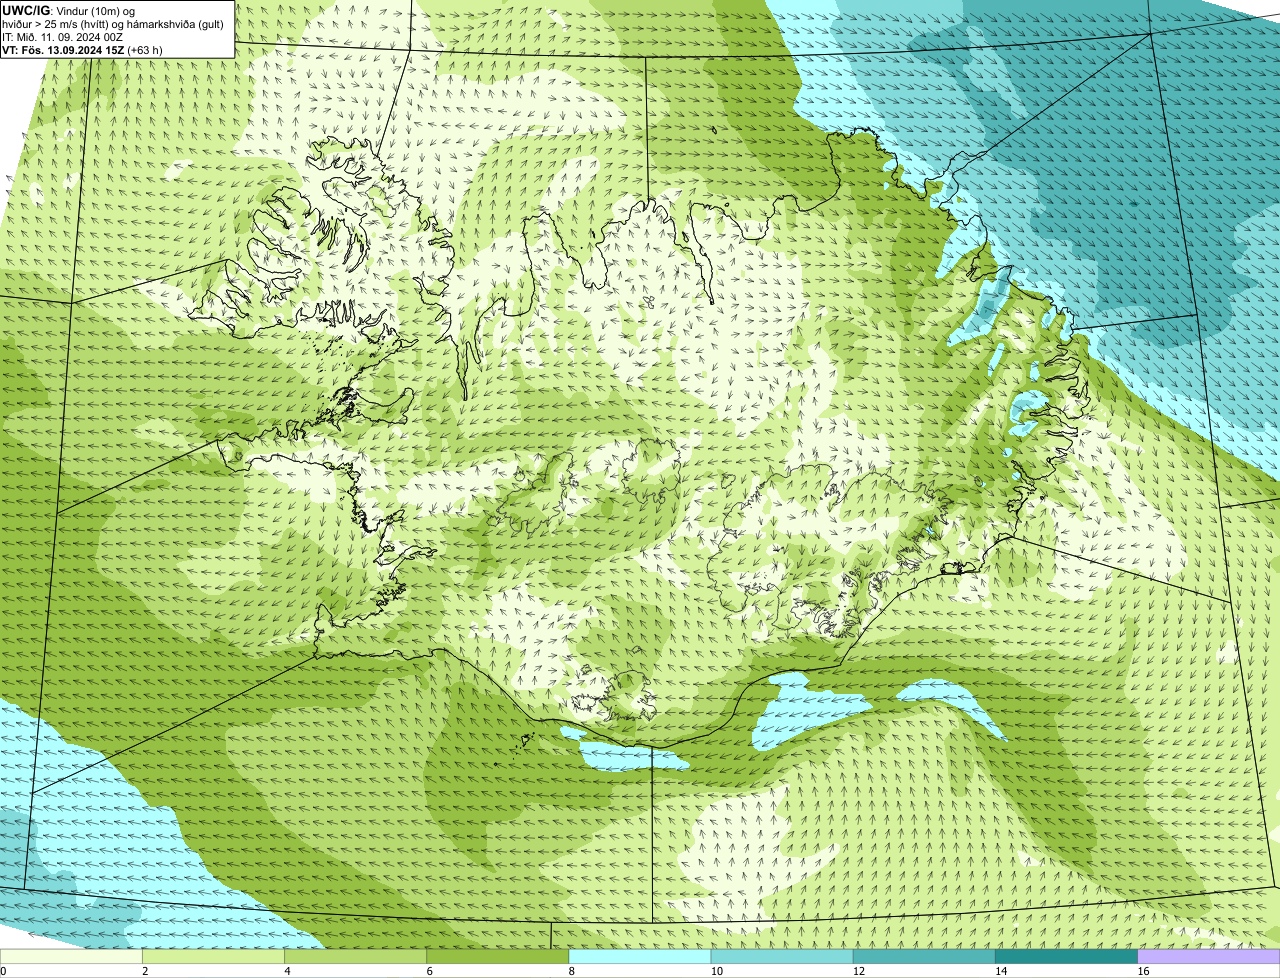Click the legend value label '6'
Screen dimensions: 1280x978
tap(429, 971)
